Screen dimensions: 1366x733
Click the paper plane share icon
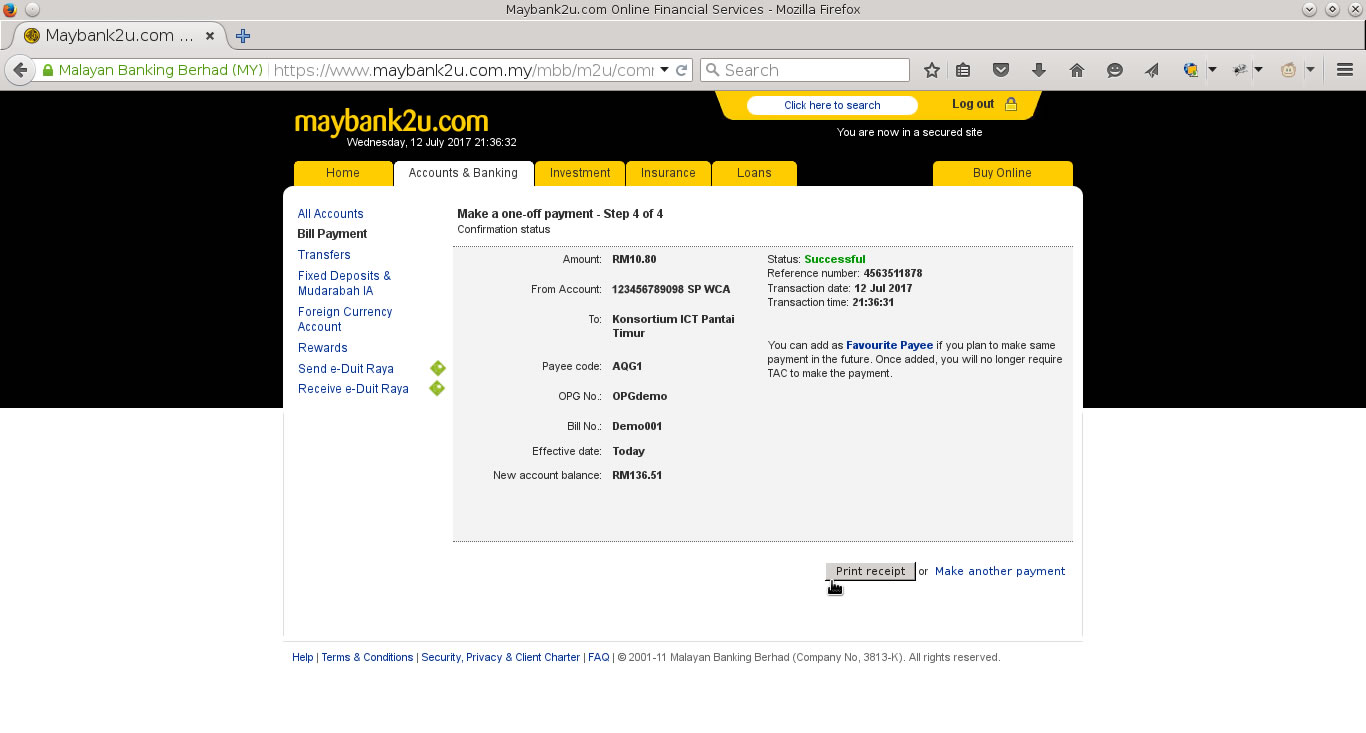[x=1153, y=70]
